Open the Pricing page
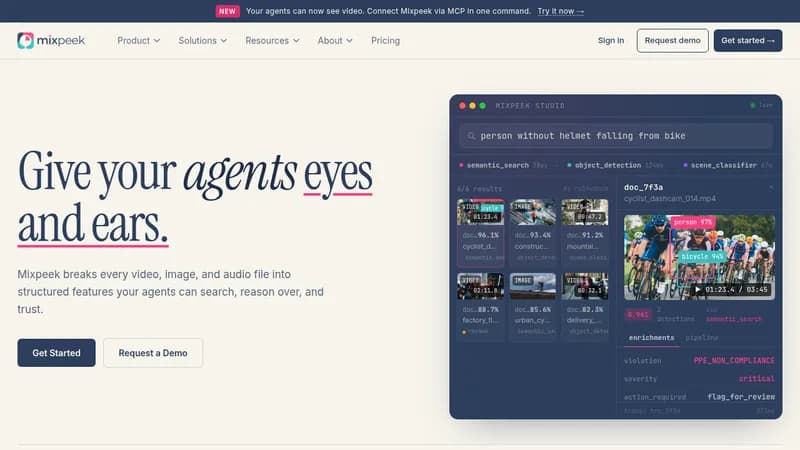Screen dimensions: 800x450 (385, 40)
